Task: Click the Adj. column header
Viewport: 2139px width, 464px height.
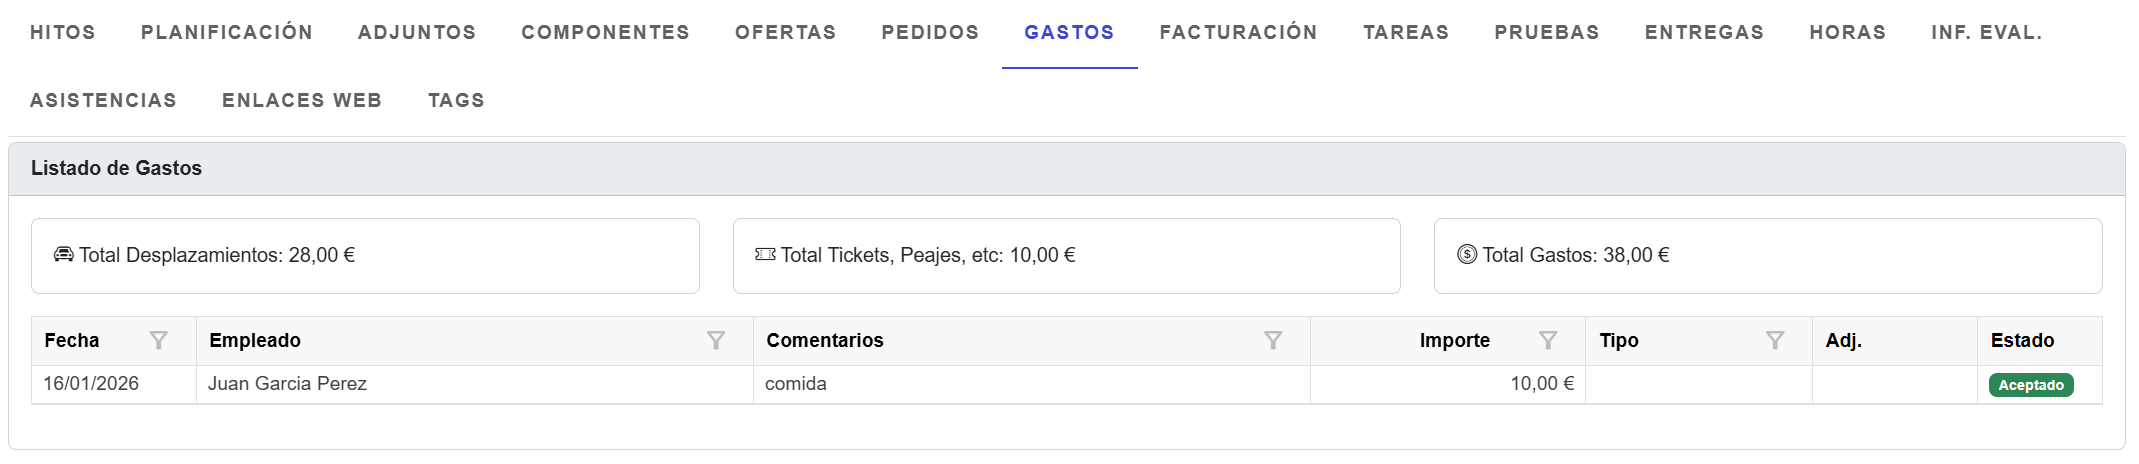Action: 1844,340
